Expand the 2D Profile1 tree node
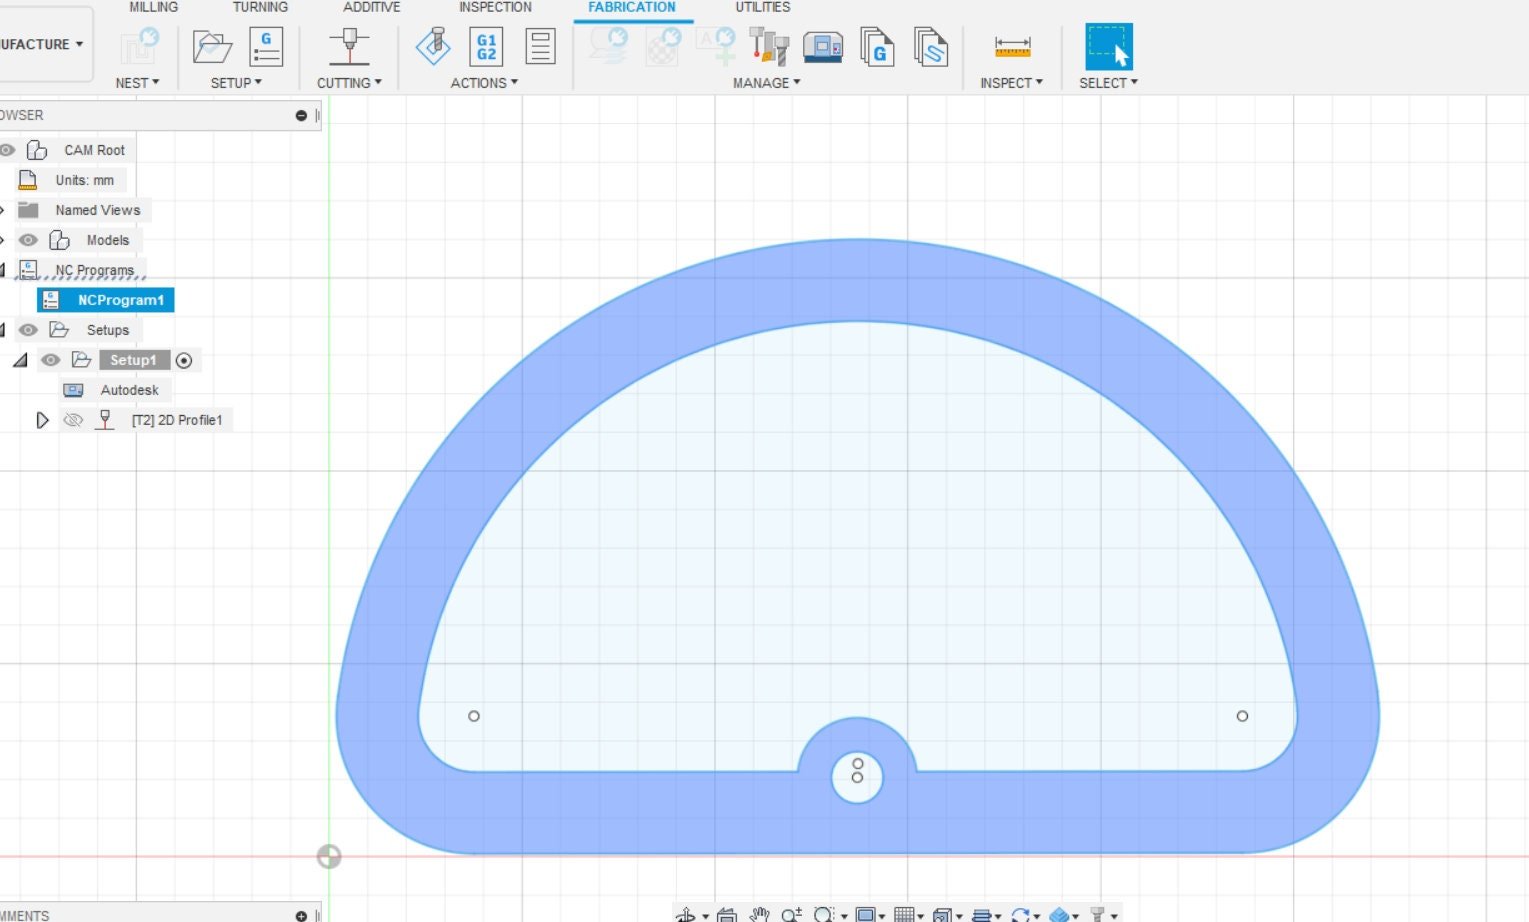Image resolution: width=1529 pixels, height=922 pixels. point(42,420)
